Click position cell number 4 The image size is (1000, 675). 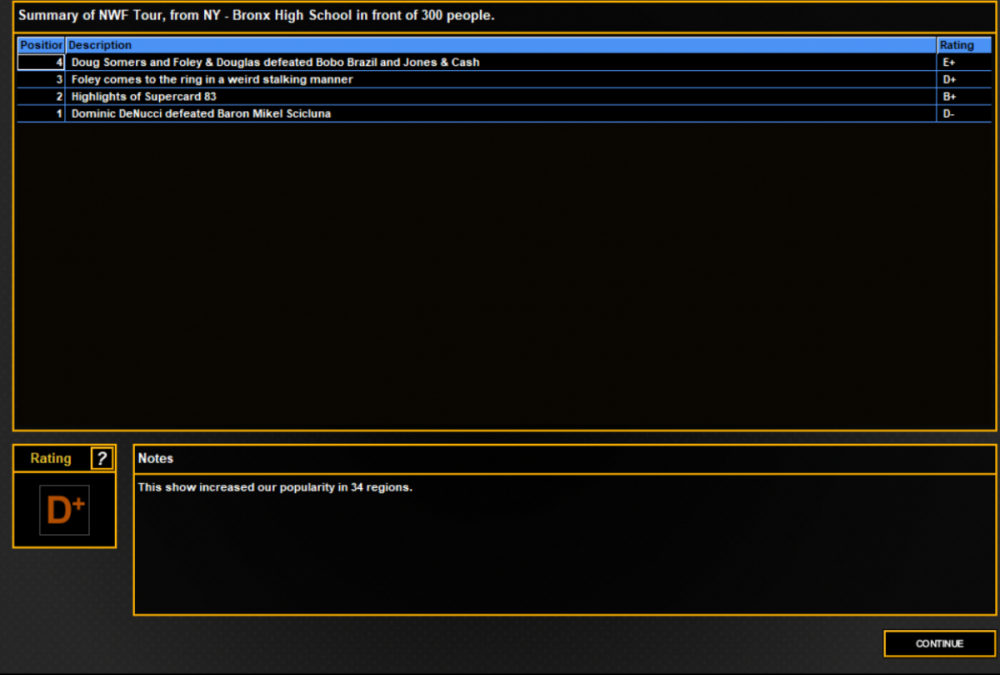(x=41, y=62)
